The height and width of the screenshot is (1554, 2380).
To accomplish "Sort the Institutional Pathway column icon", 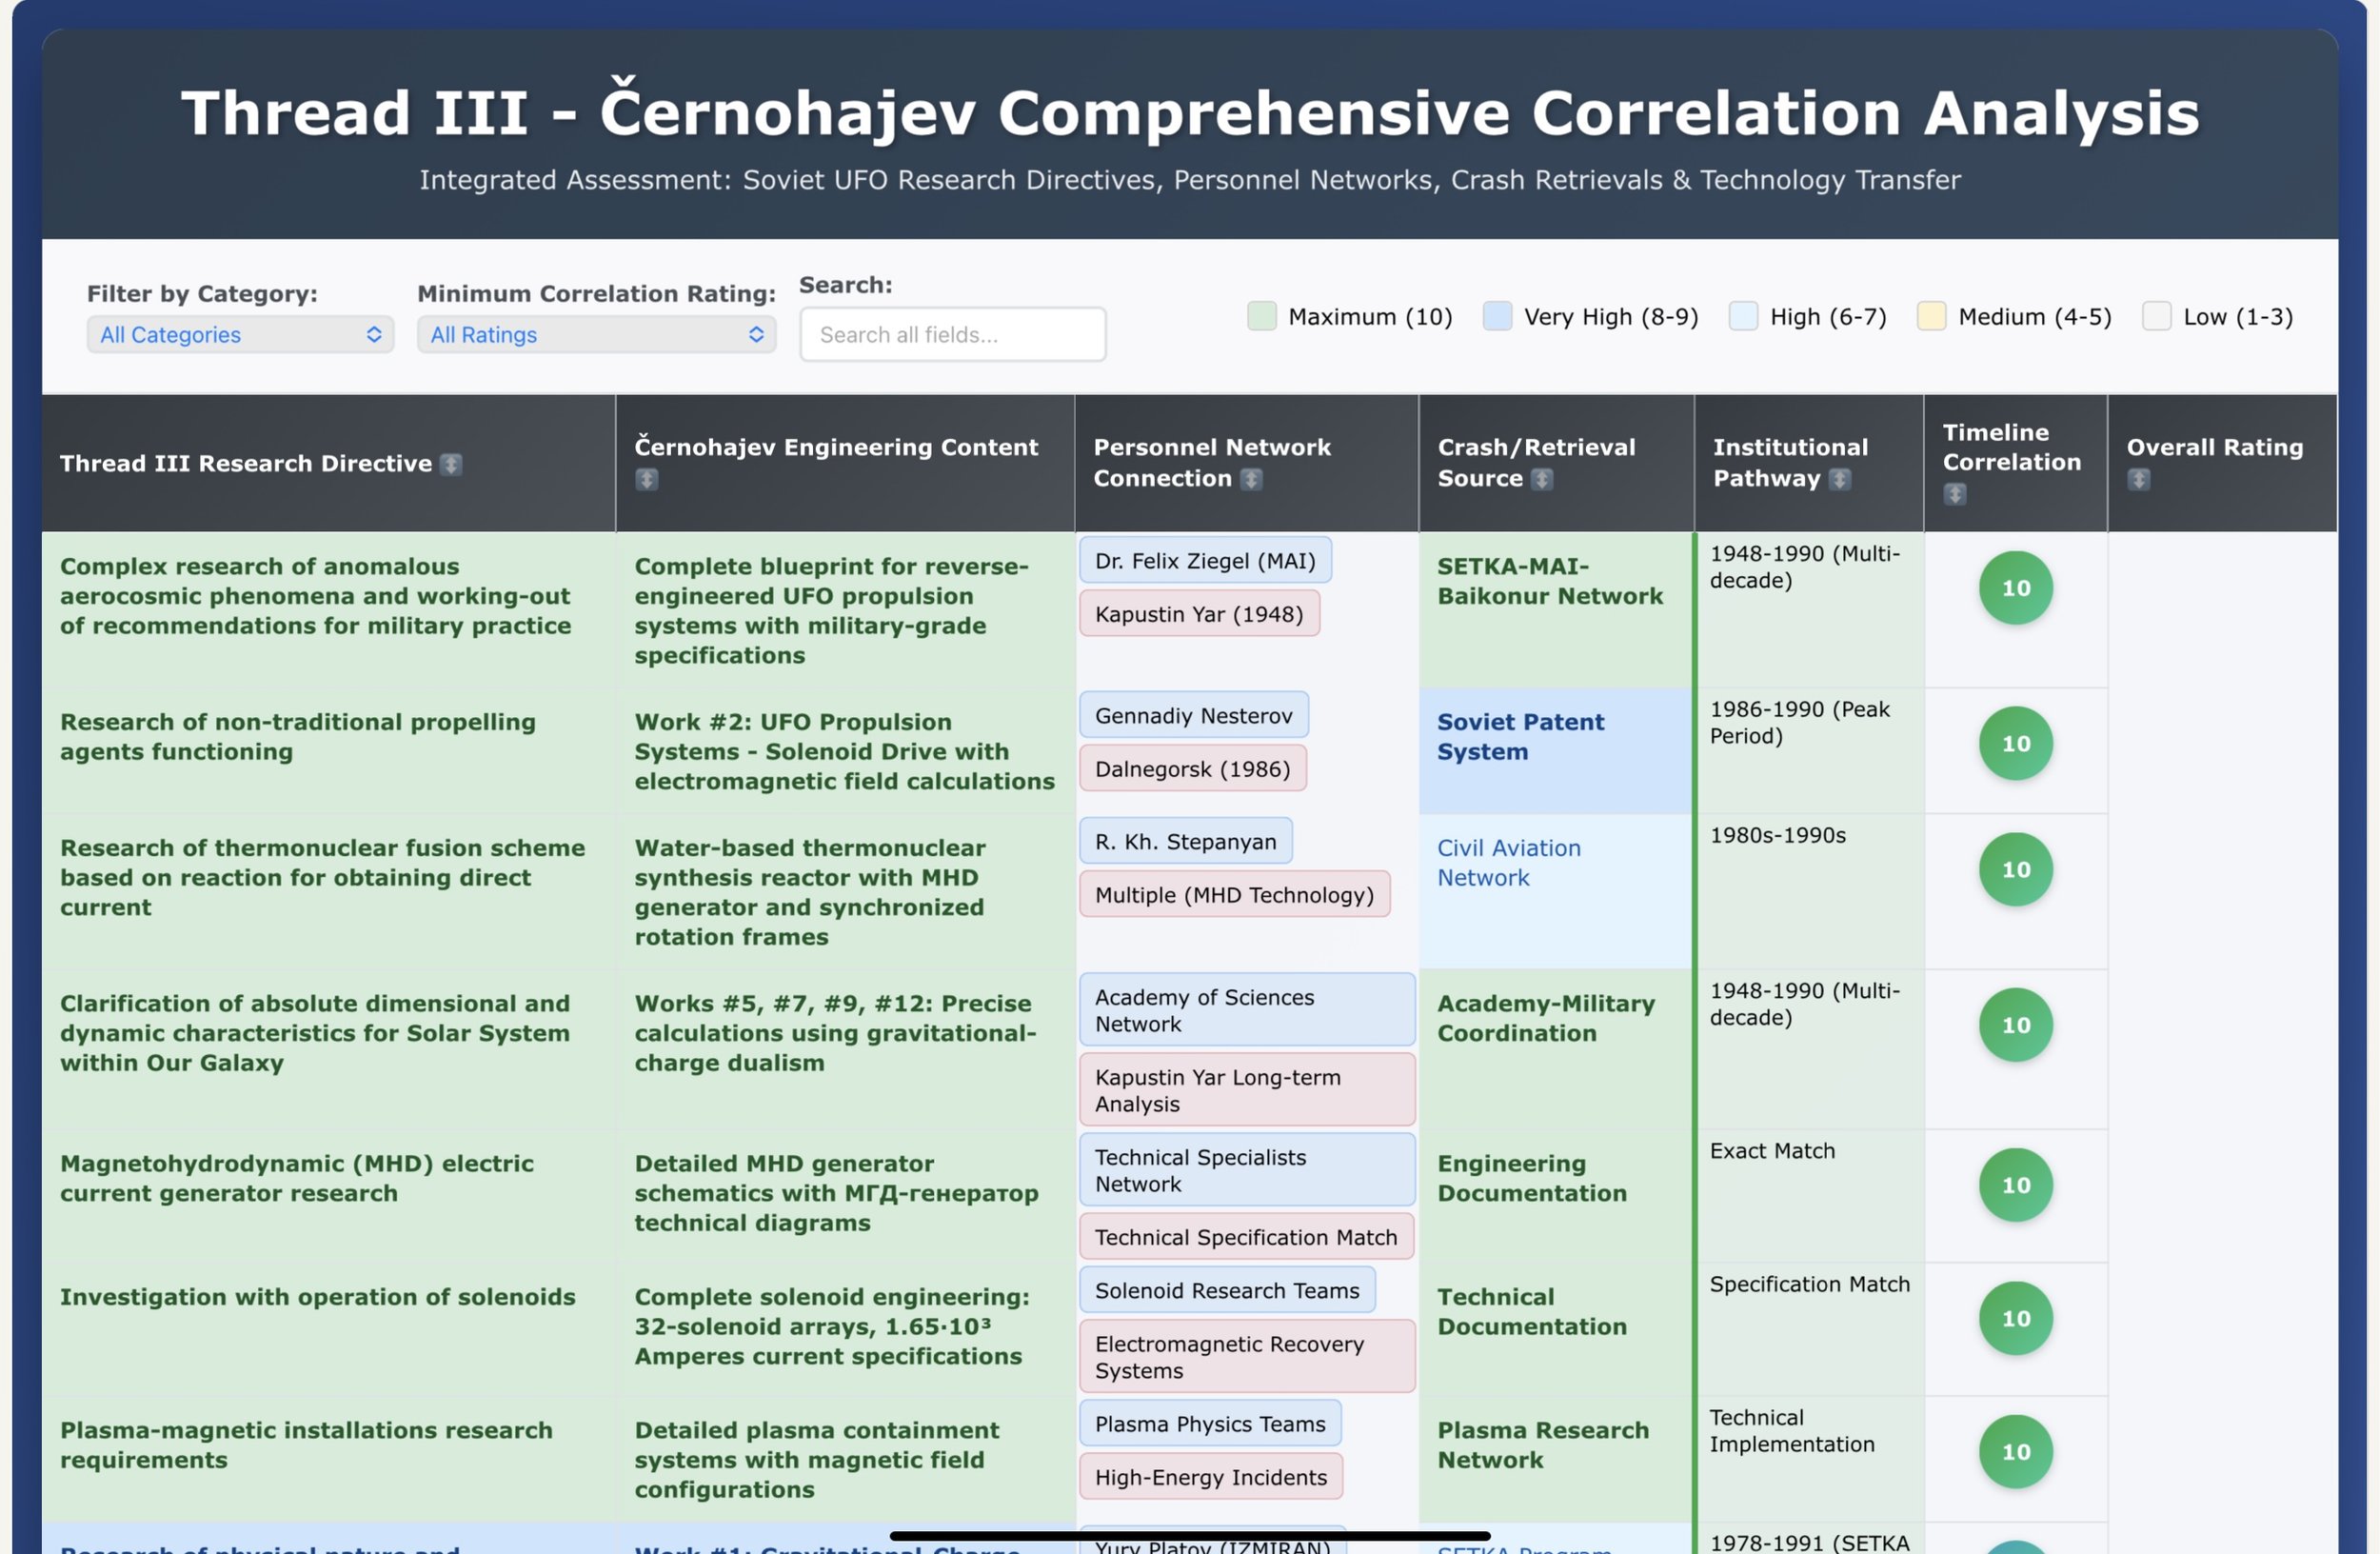I will [1839, 480].
